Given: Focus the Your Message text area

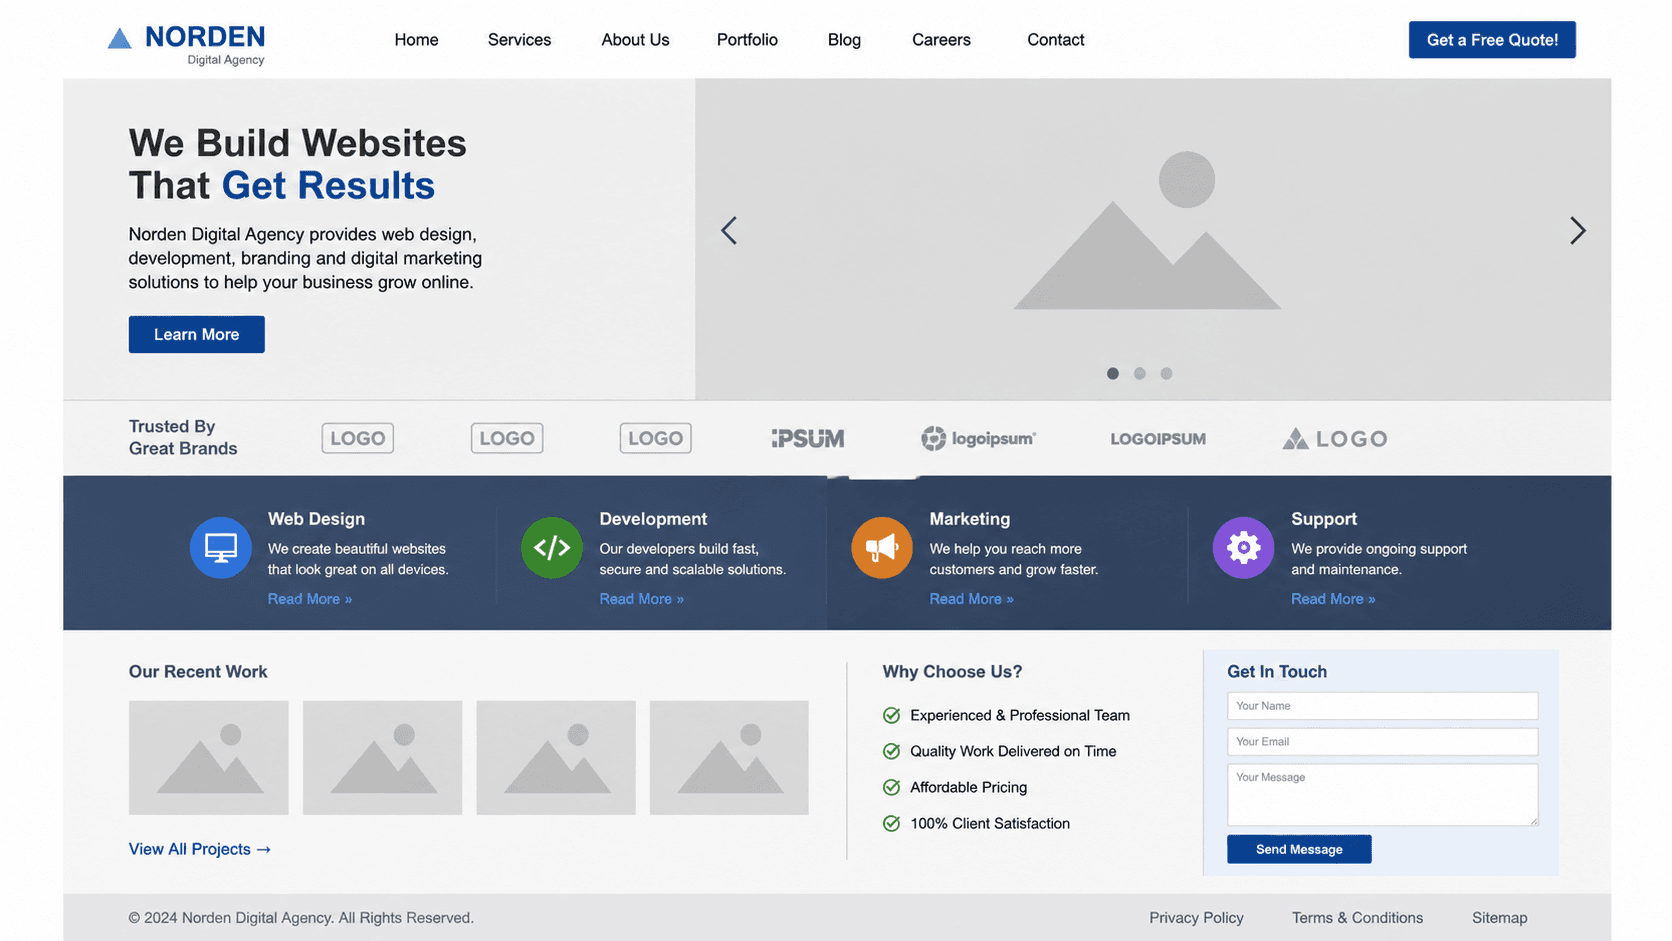Looking at the screenshot, I should tap(1382, 795).
